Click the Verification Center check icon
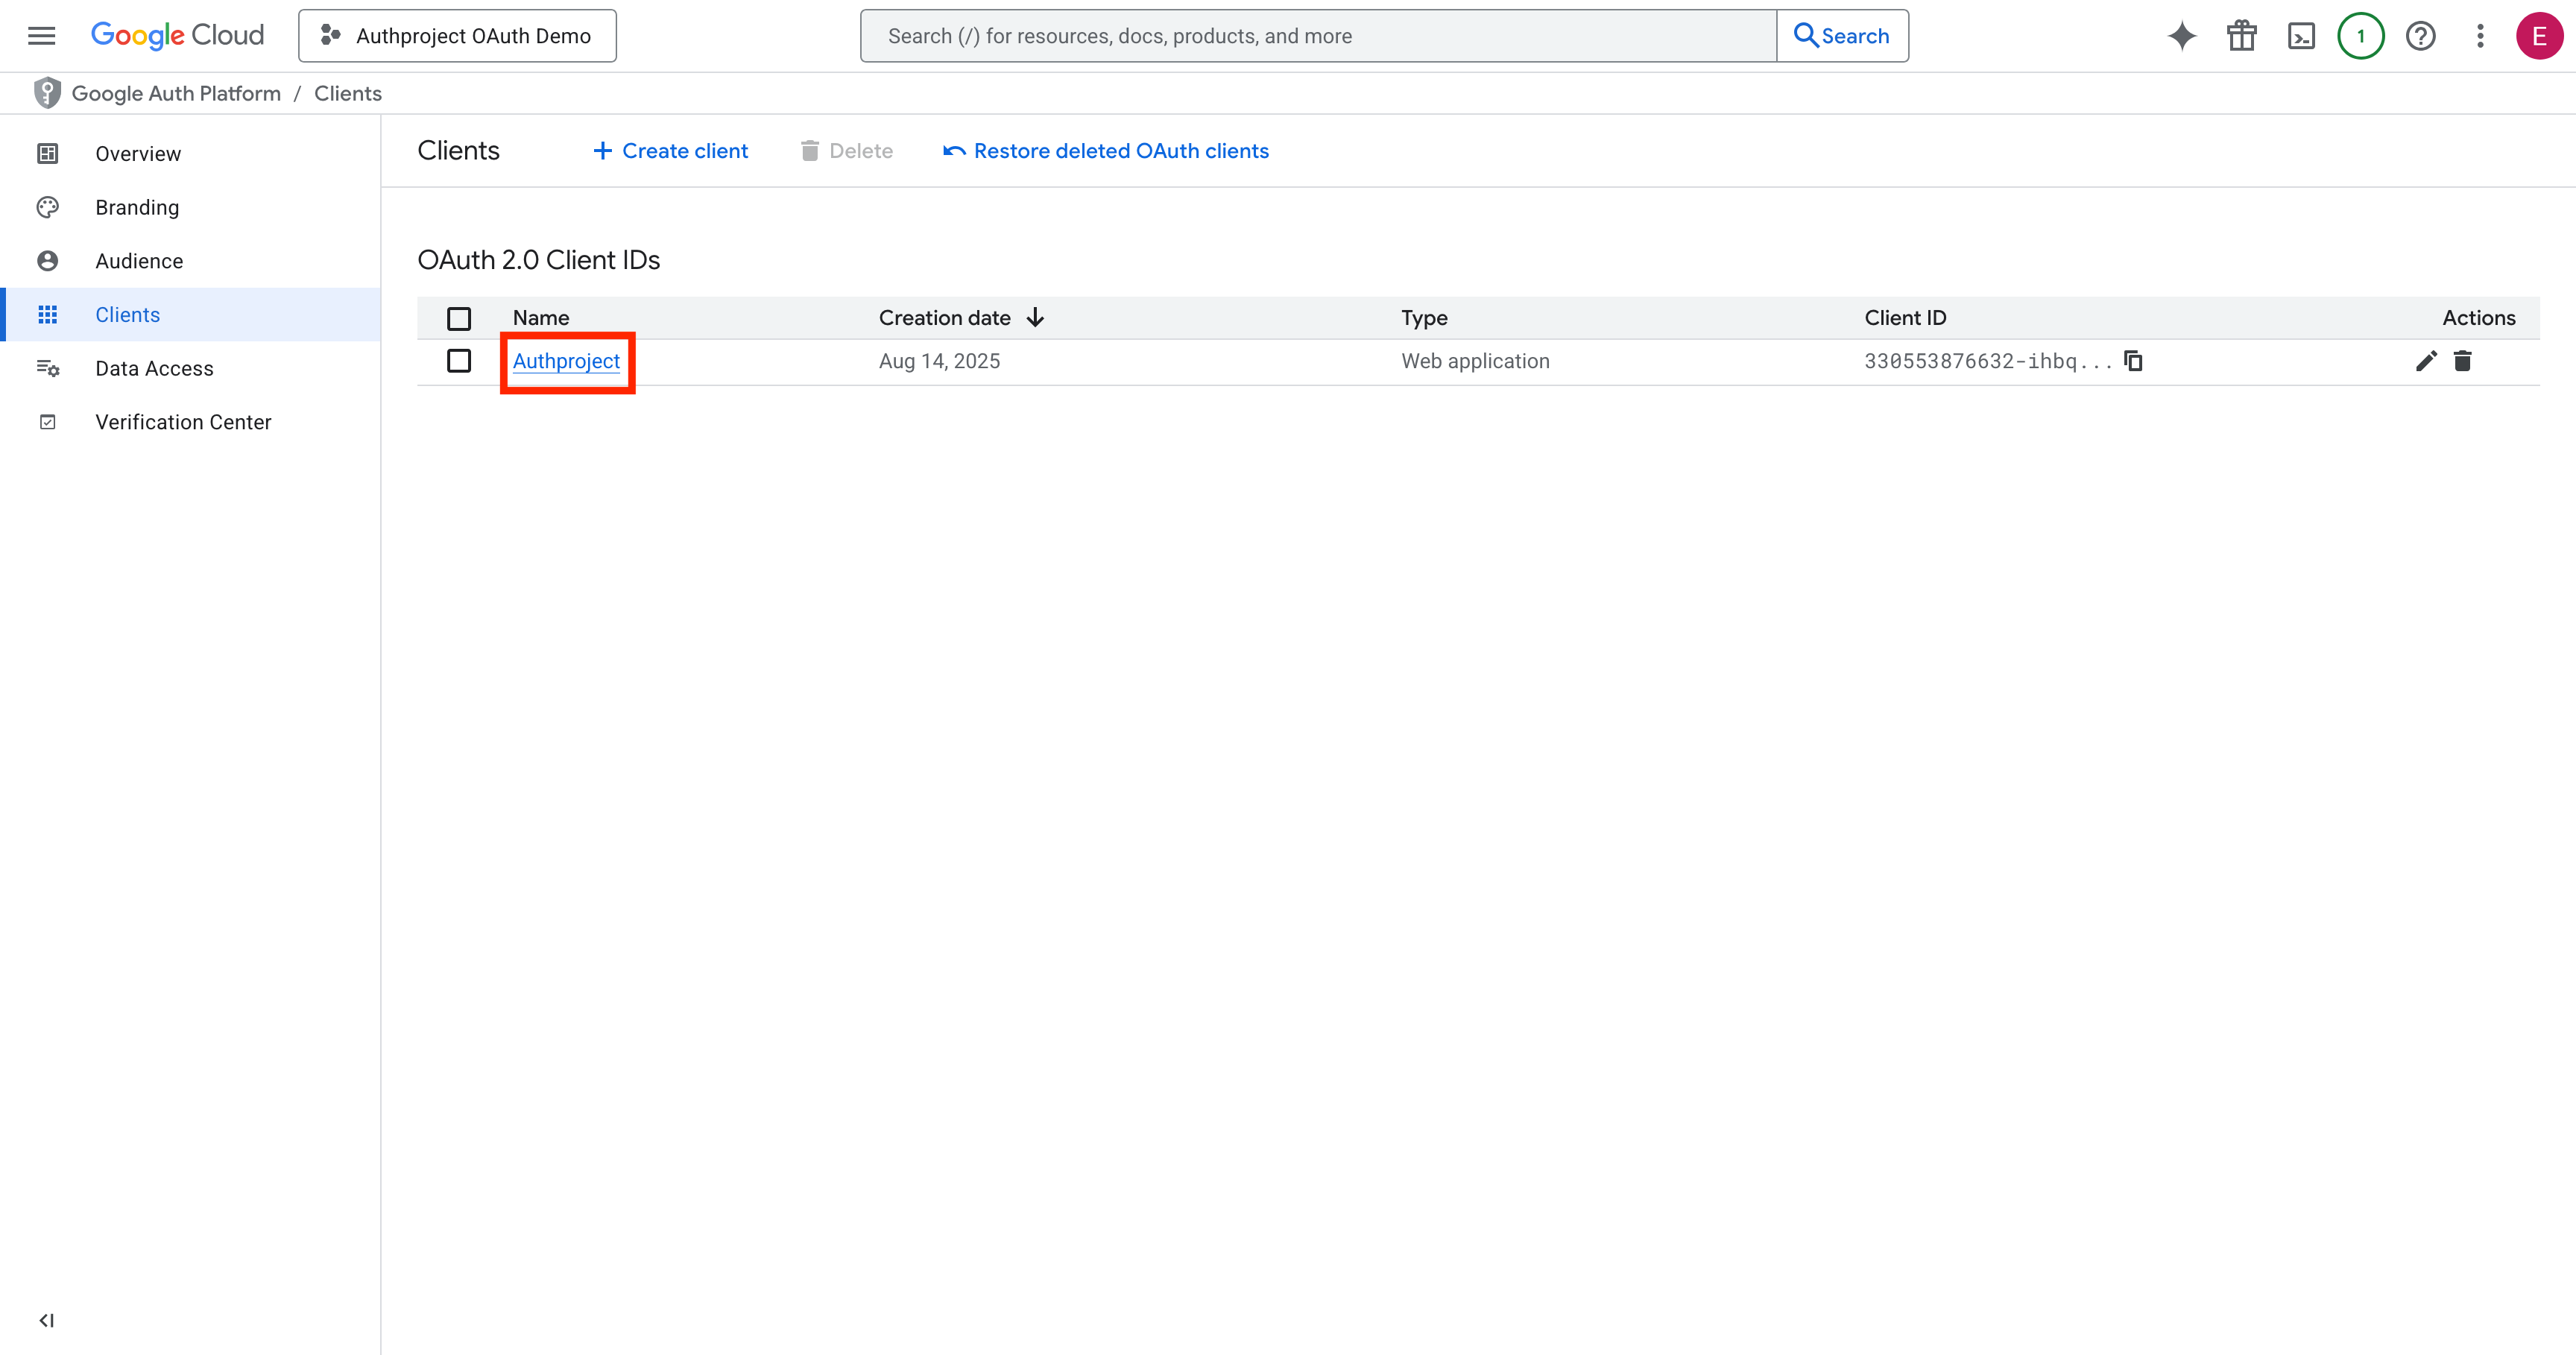 (47, 422)
